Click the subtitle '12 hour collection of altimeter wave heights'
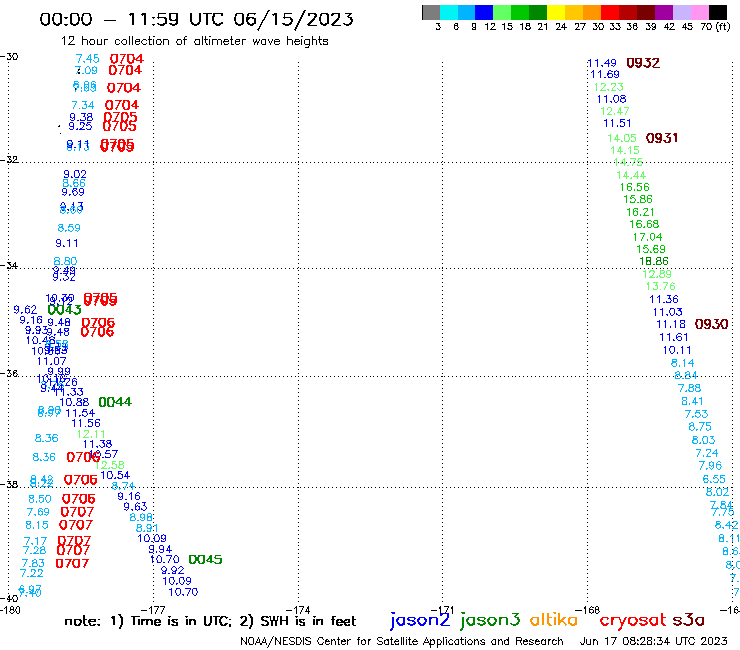The width and height of the screenshot is (740, 650). [x=194, y=41]
